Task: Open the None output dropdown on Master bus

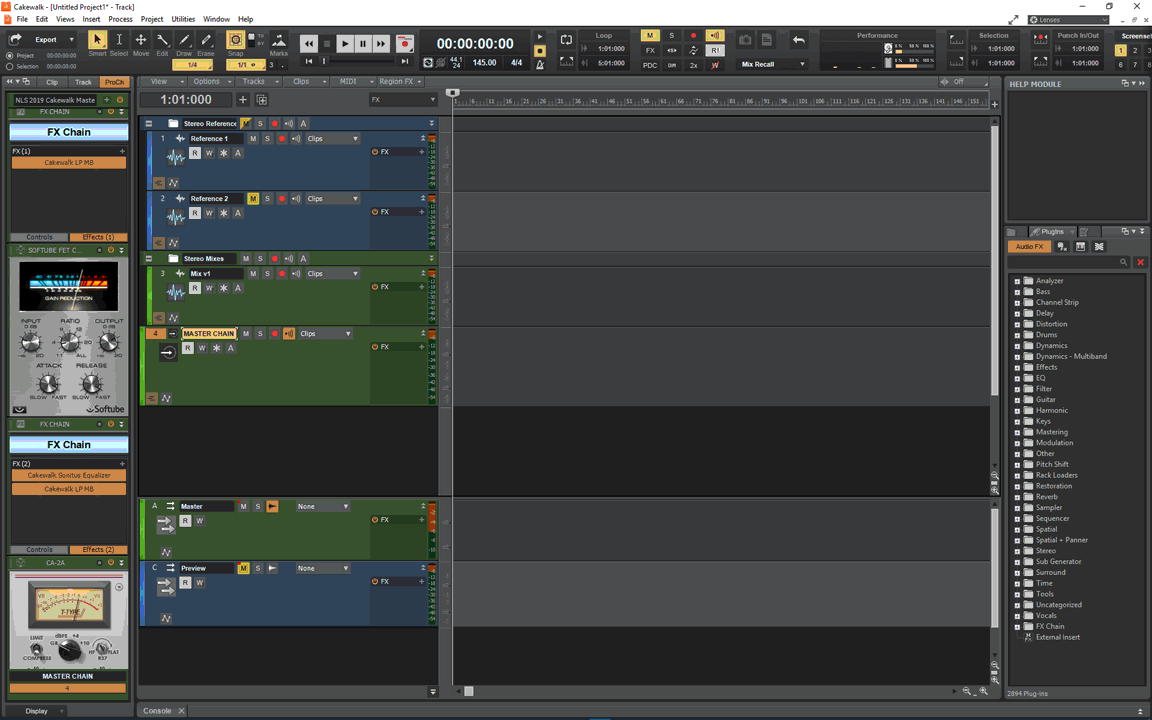Action: point(323,506)
